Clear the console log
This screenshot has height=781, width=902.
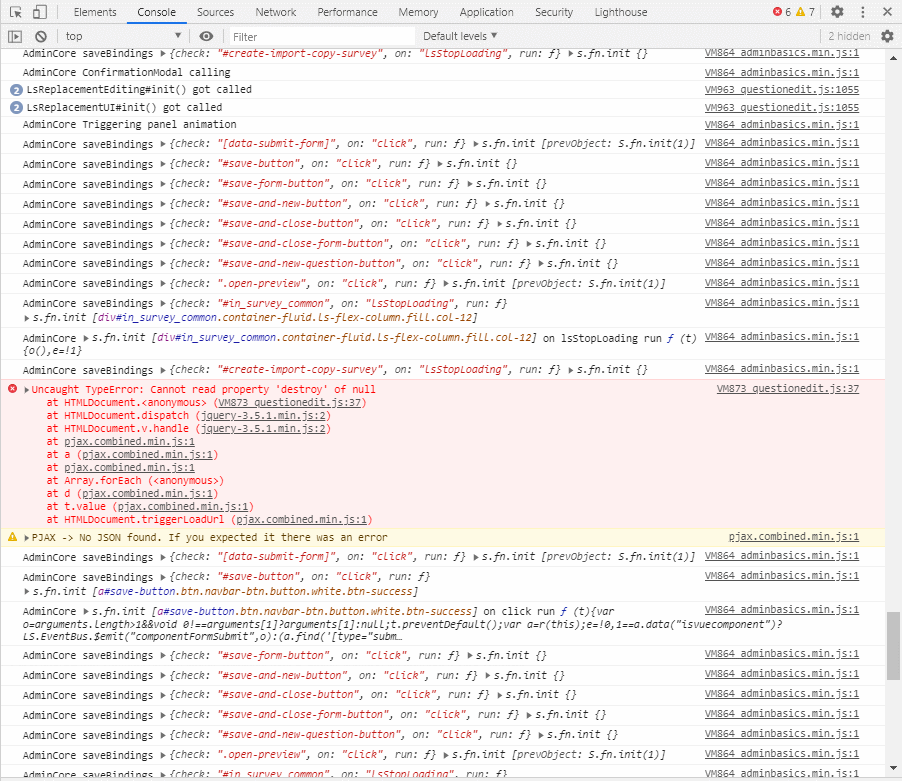point(41,36)
